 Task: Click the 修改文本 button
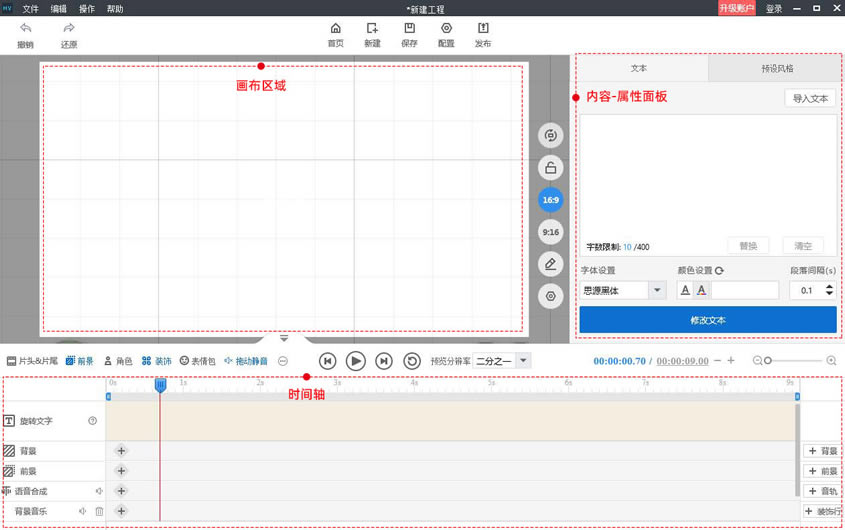click(708, 320)
